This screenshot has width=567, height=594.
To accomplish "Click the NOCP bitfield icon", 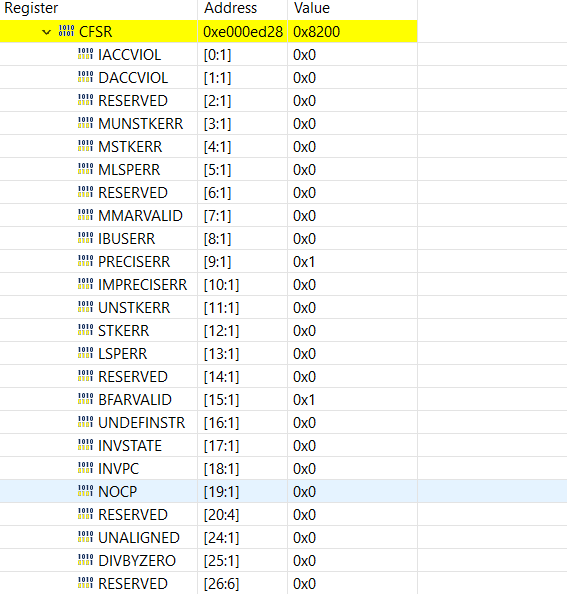I will tap(85, 491).
